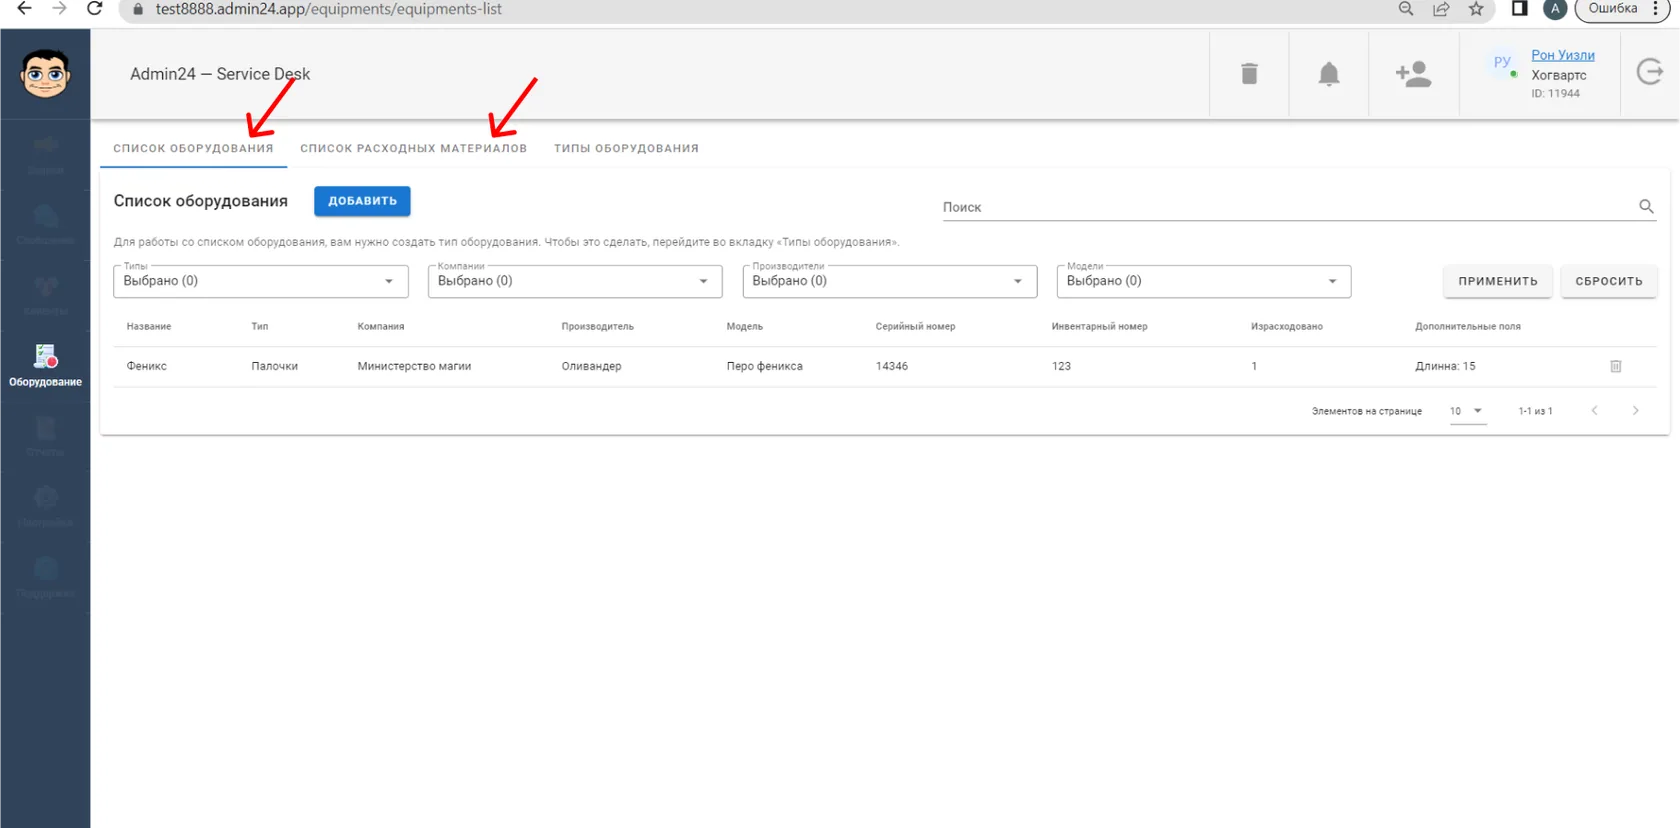Log out using the exit arrow icon
The height and width of the screenshot is (828, 1680).
(x=1650, y=72)
